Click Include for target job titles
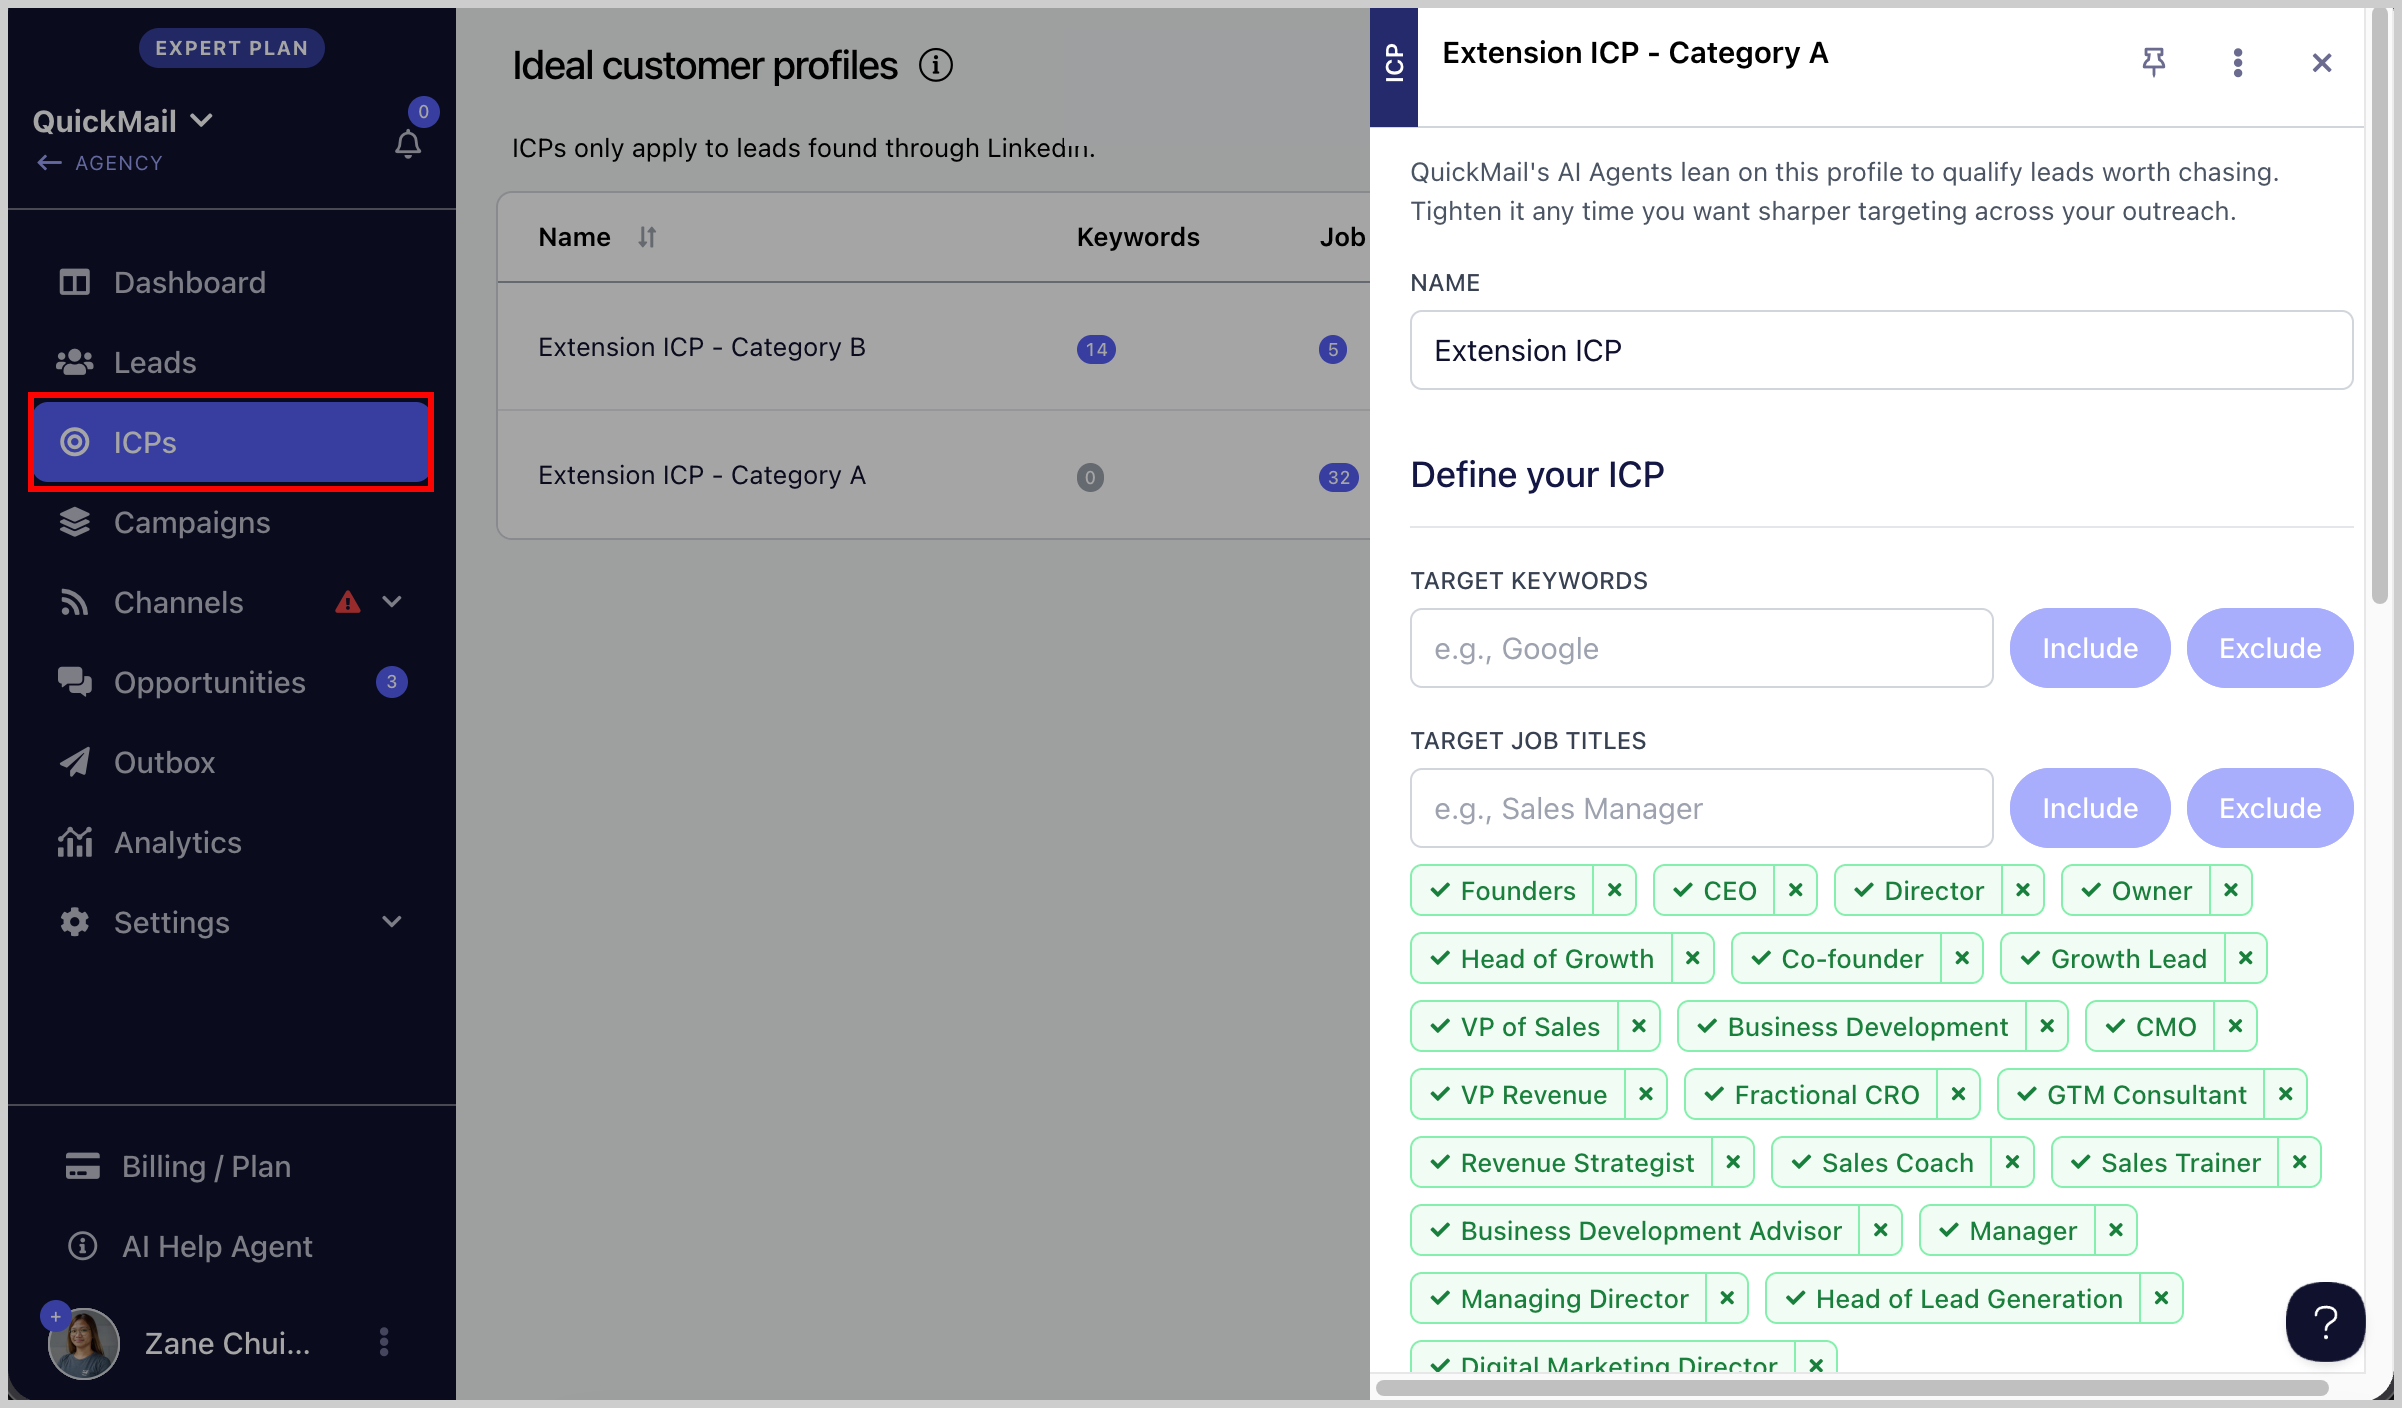The width and height of the screenshot is (2402, 1408). click(2090, 808)
